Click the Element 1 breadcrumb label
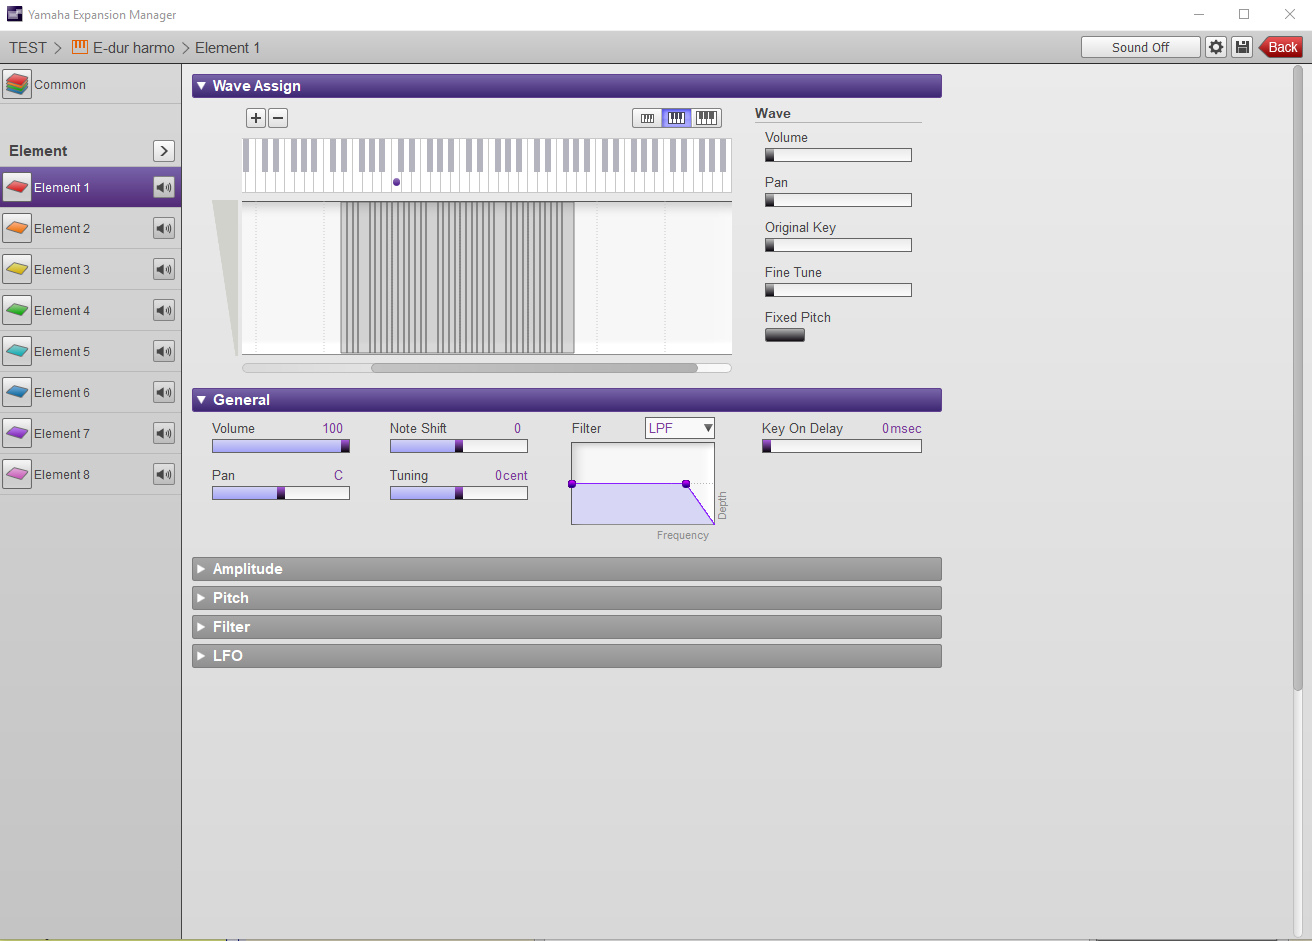Image resolution: width=1312 pixels, height=941 pixels. 227,47
